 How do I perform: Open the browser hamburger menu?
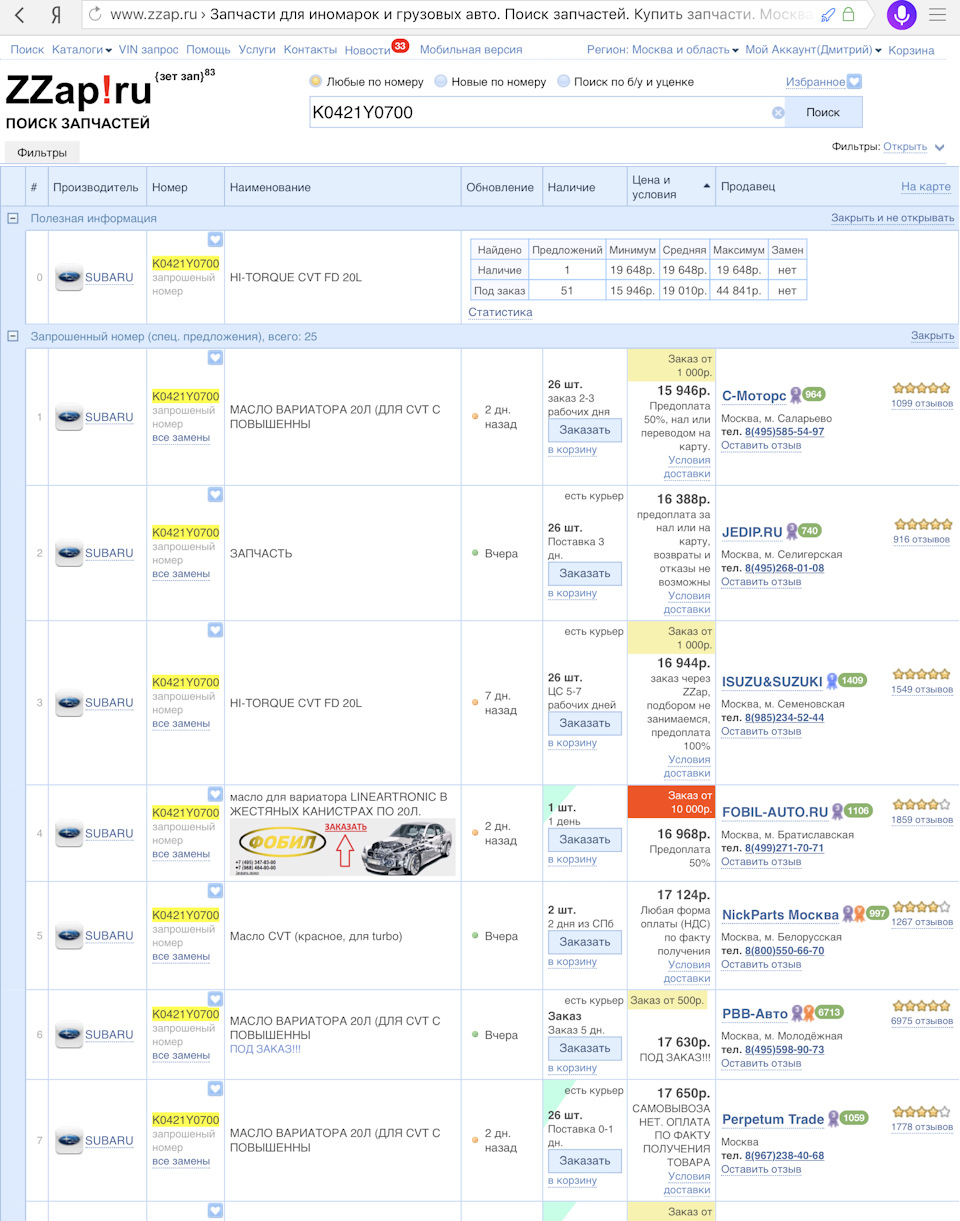tap(937, 15)
